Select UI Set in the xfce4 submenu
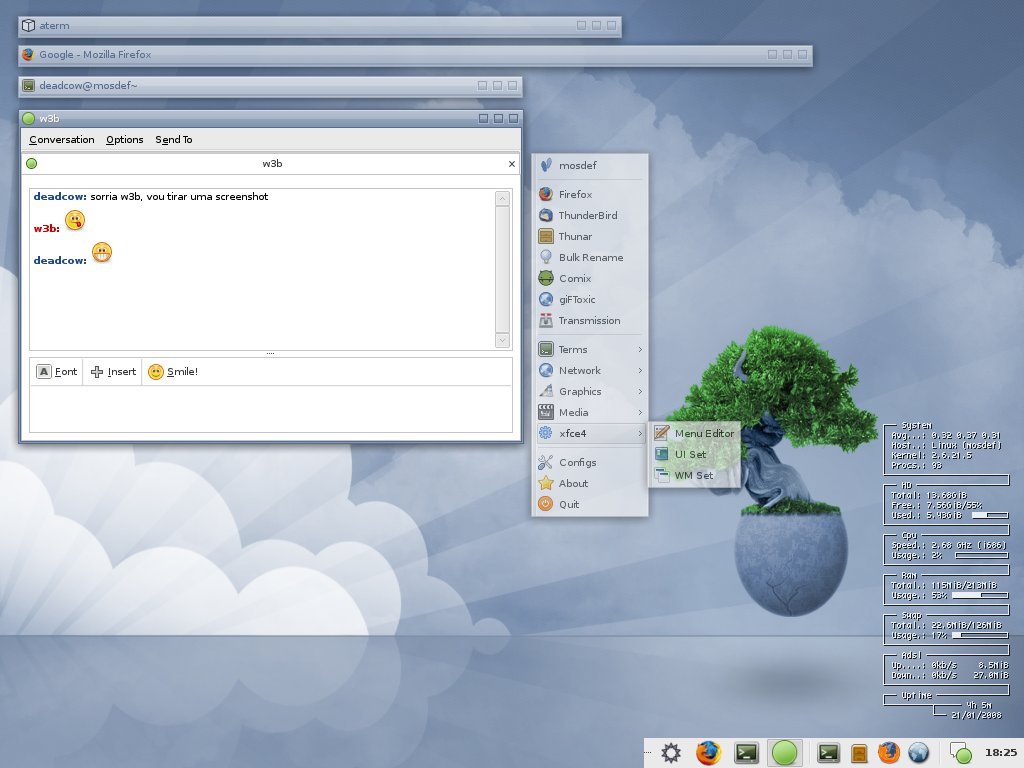1024x768 pixels. pos(695,454)
